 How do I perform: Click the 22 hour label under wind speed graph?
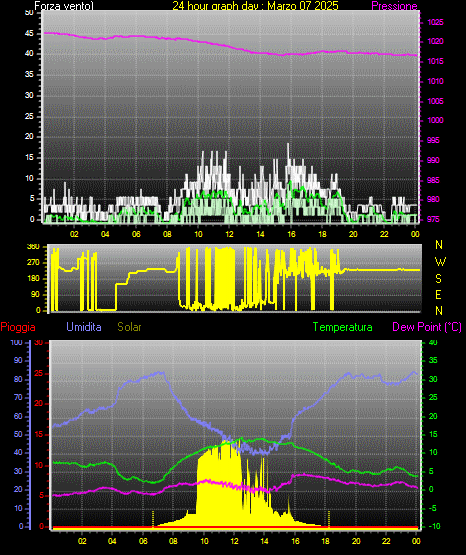pos(384,234)
